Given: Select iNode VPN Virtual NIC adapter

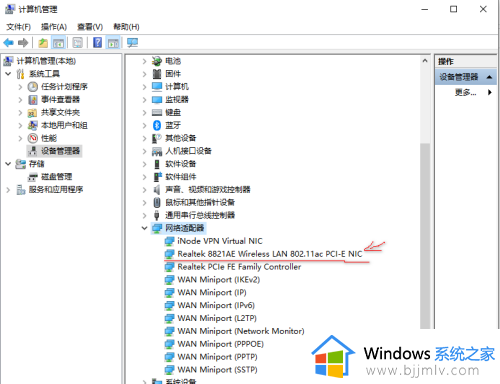Looking at the screenshot, I should [x=220, y=241].
